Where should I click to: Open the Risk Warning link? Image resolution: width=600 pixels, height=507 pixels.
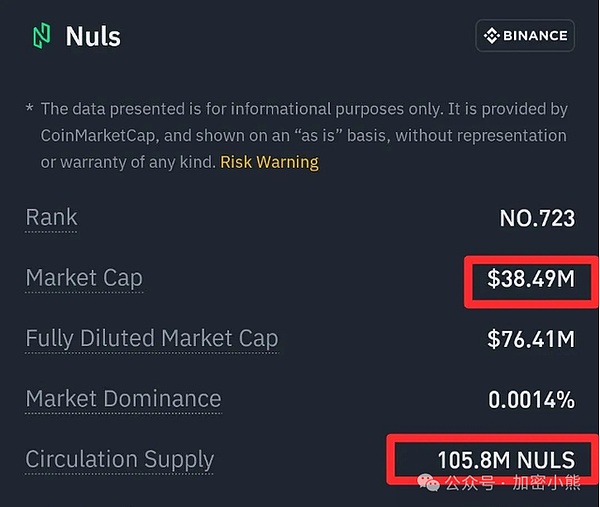tap(269, 162)
